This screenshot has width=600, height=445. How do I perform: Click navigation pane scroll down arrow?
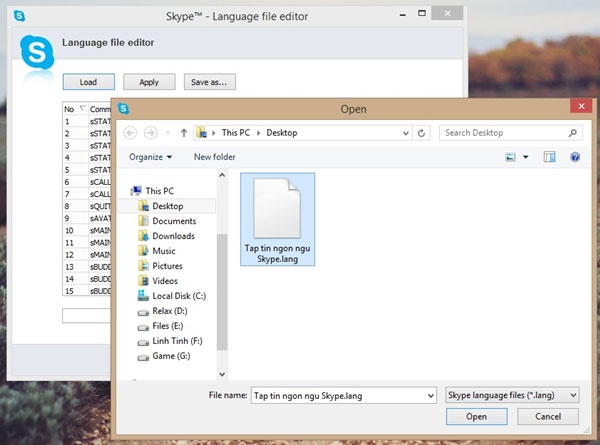click(x=222, y=374)
